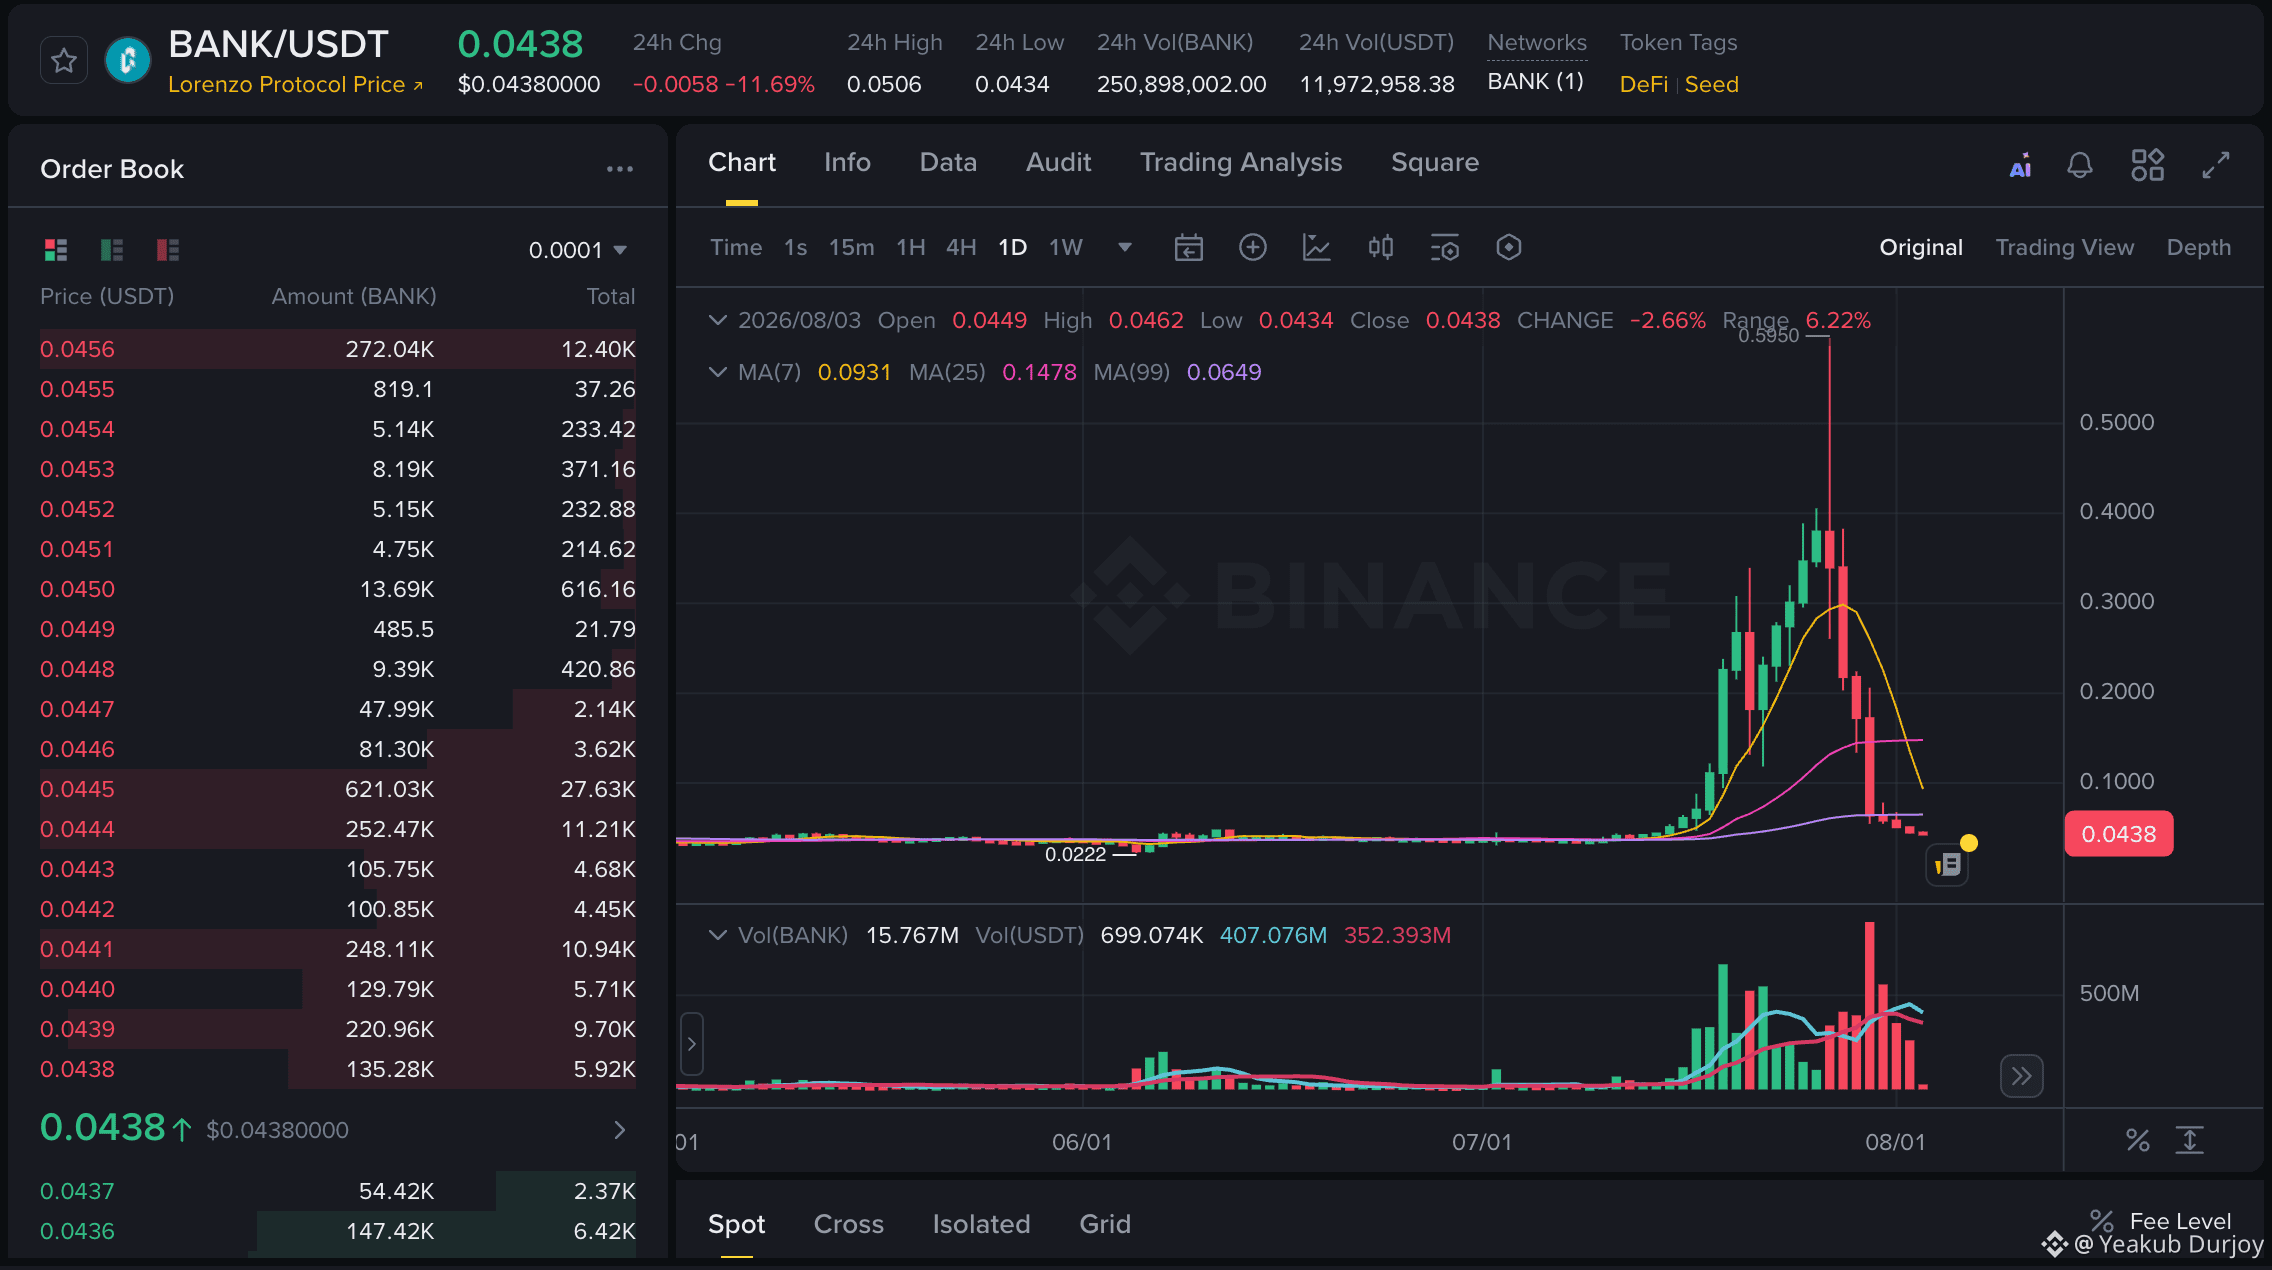Open last price detail arrow

click(620, 1130)
